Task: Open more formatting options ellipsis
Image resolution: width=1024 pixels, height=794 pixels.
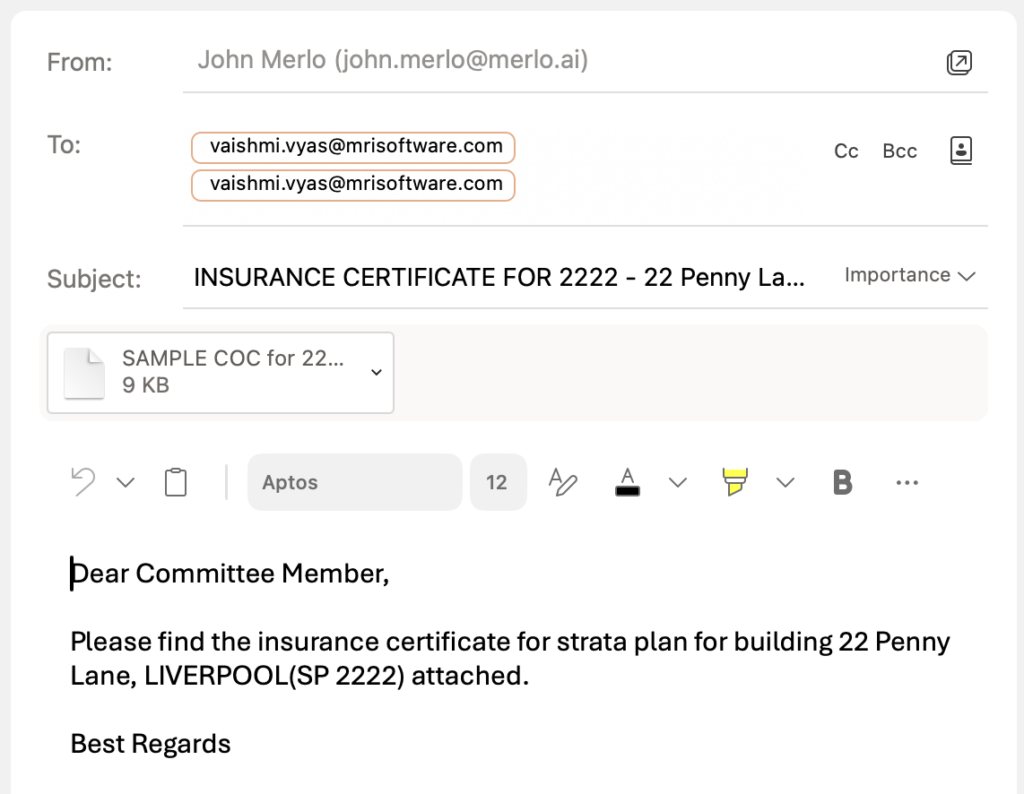Action: pyautogui.click(x=907, y=483)
